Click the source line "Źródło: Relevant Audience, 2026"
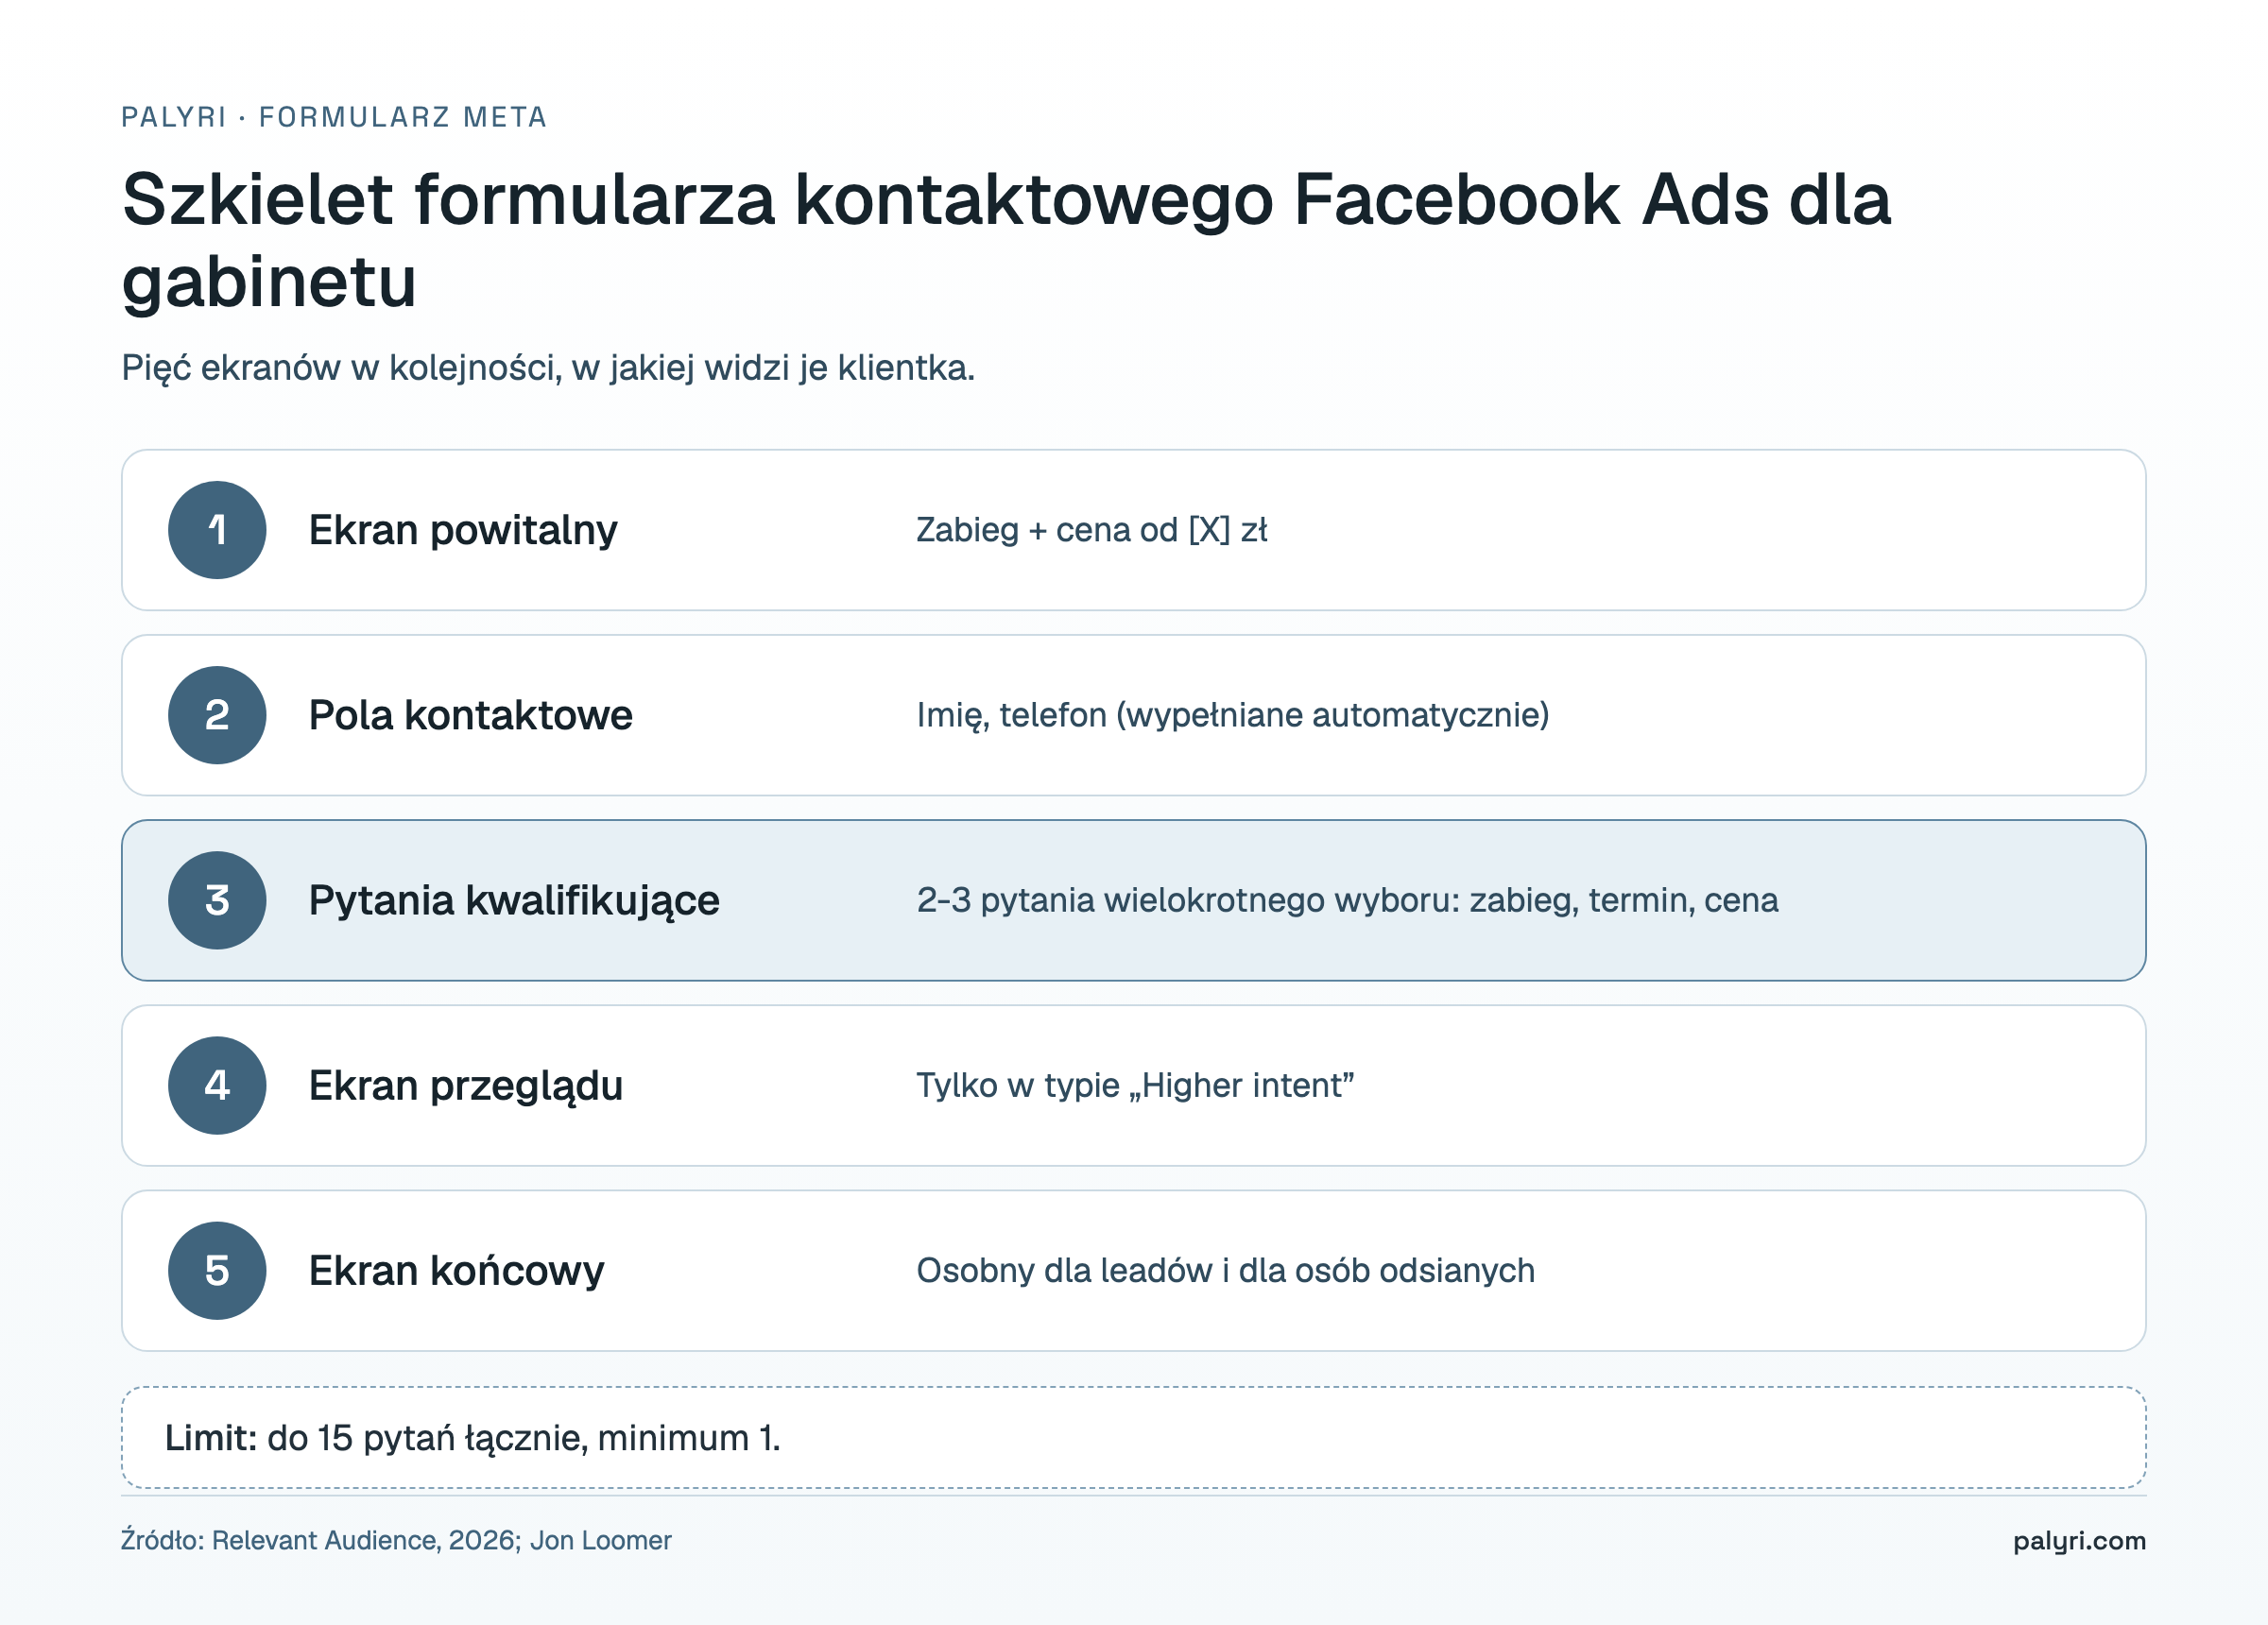The height and width of the screenshot is (1625, 2268). (396, 1540)
